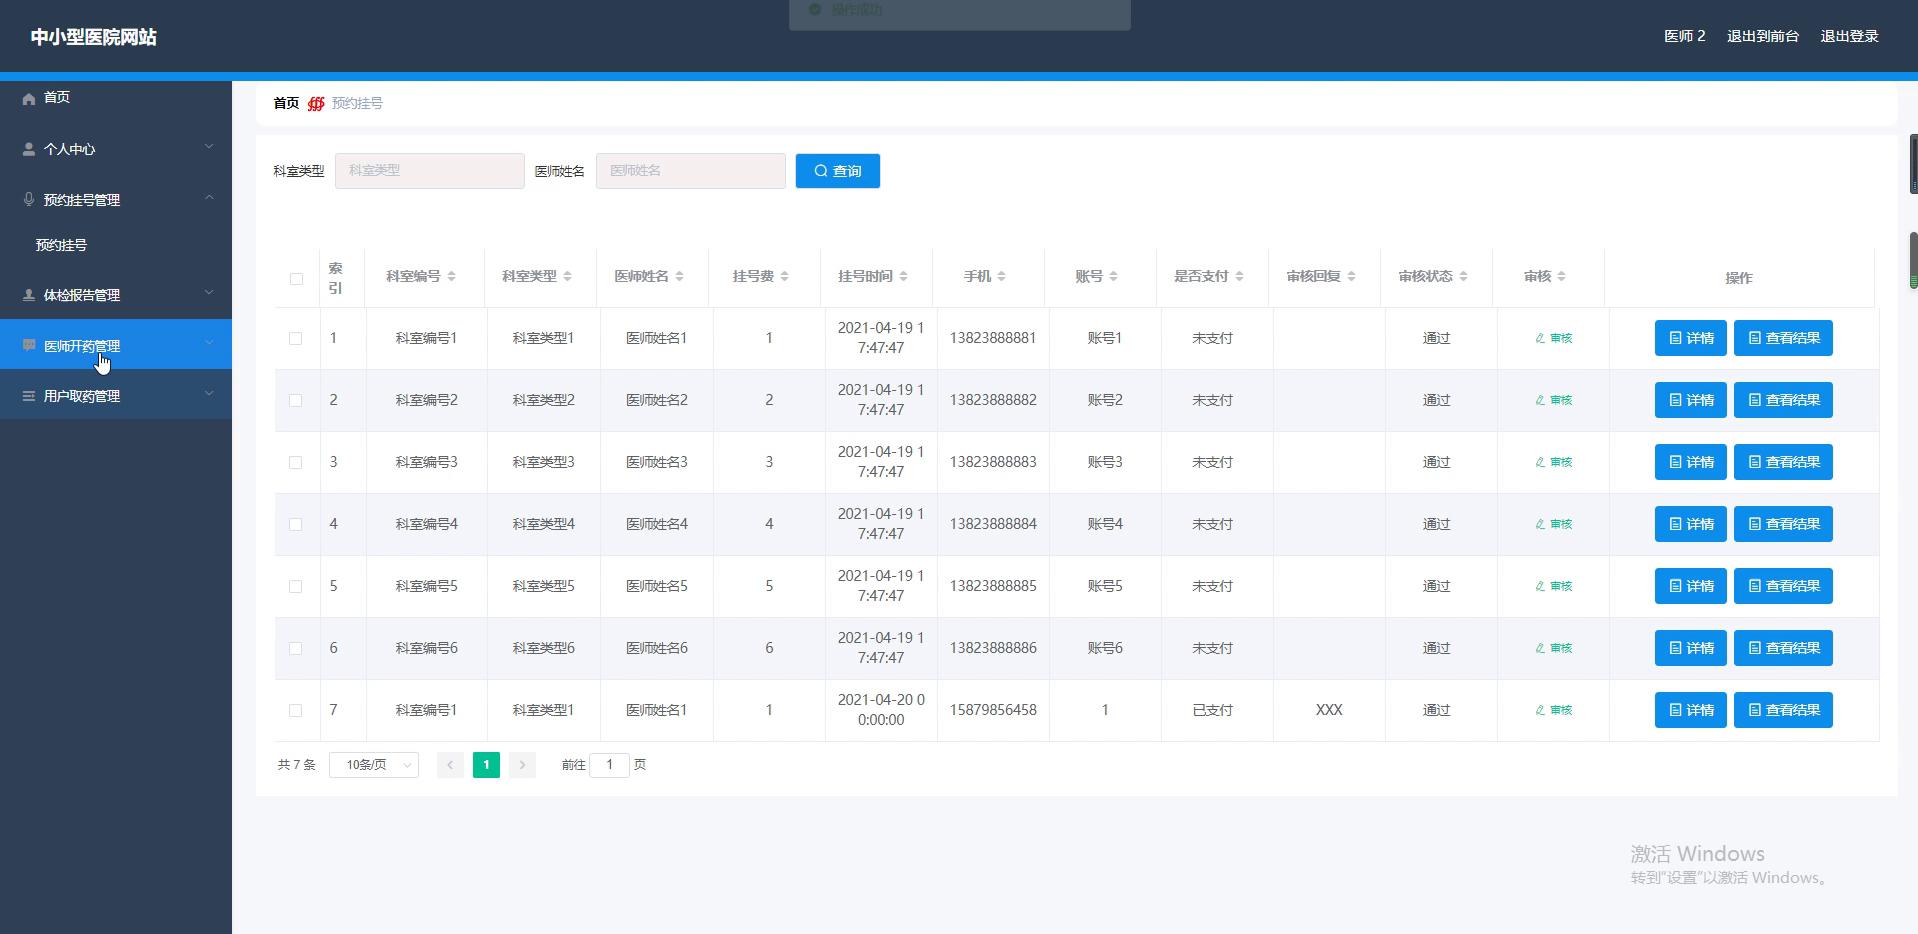
Task: Expand the 用户取药管理 menu section
Action: pos(209,394)
